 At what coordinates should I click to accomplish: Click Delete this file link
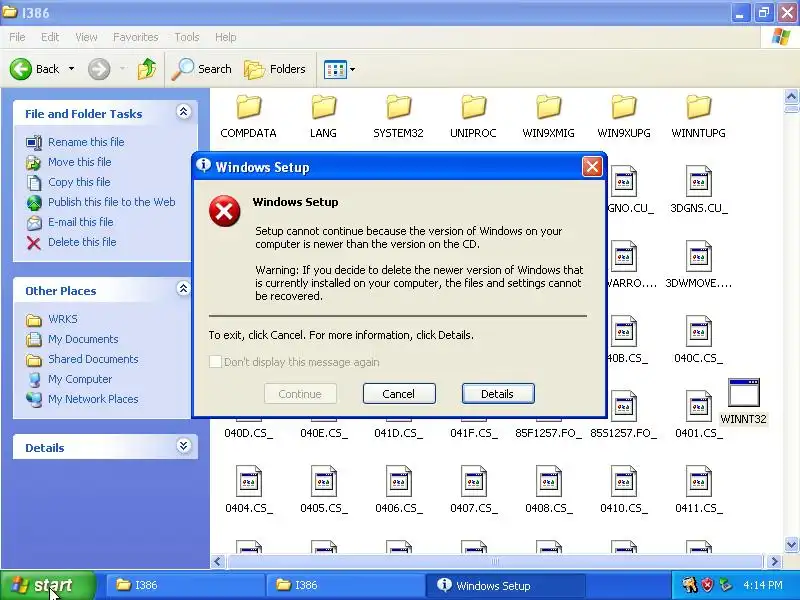click(x=82, y=242)
